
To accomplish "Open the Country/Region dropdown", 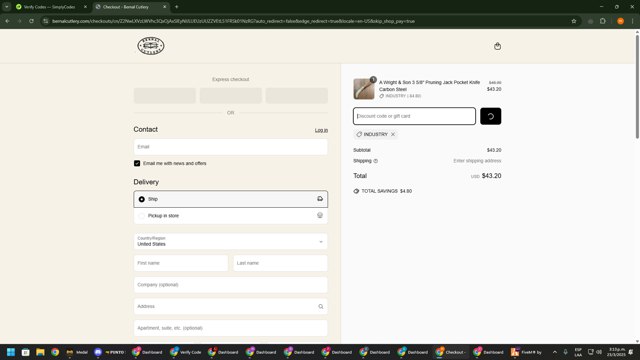I will [x=231, y=241].
